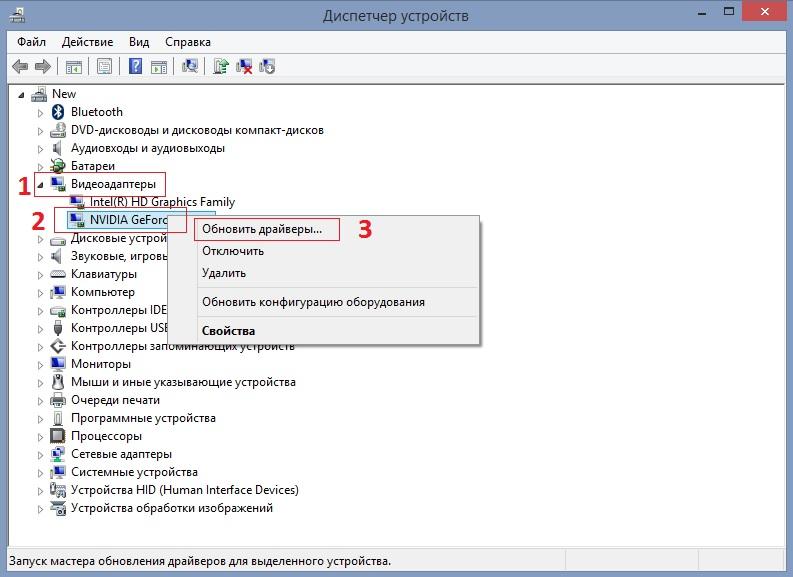Scan for hardware changes toolbar icon
This screenshot has height=577, width=793.
pos(190,66)
